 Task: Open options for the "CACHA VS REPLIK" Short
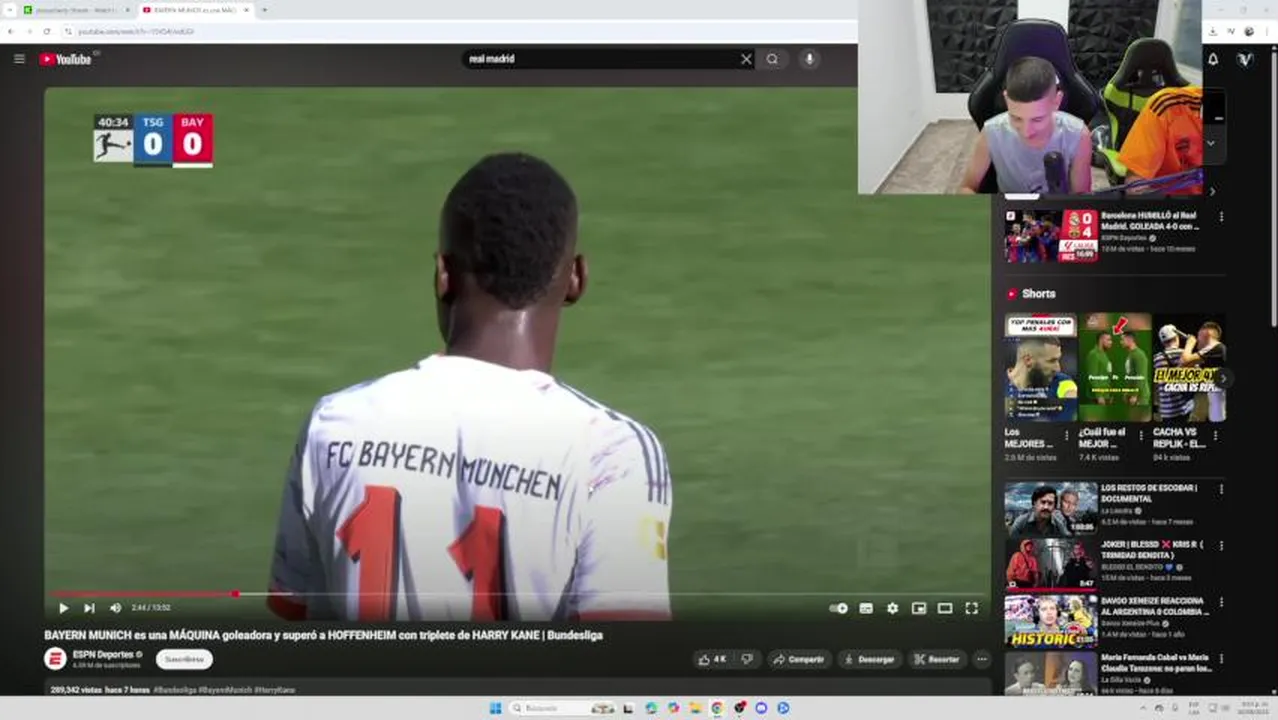pos(1216,436)
